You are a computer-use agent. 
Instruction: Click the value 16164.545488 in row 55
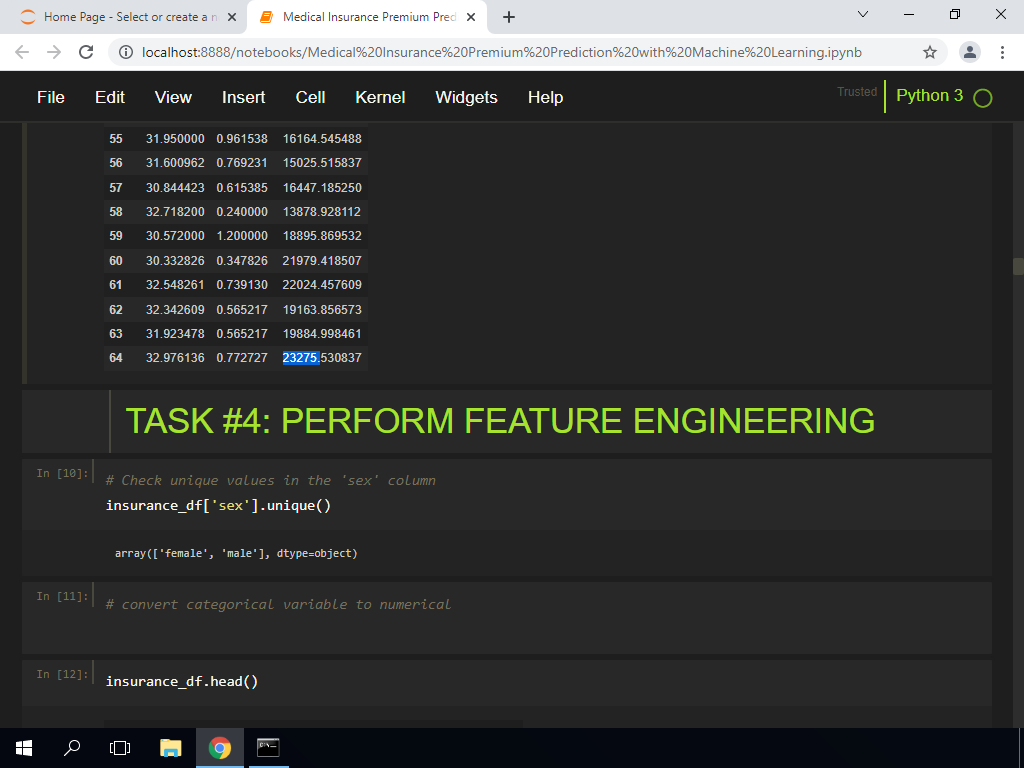coord(322,138)
